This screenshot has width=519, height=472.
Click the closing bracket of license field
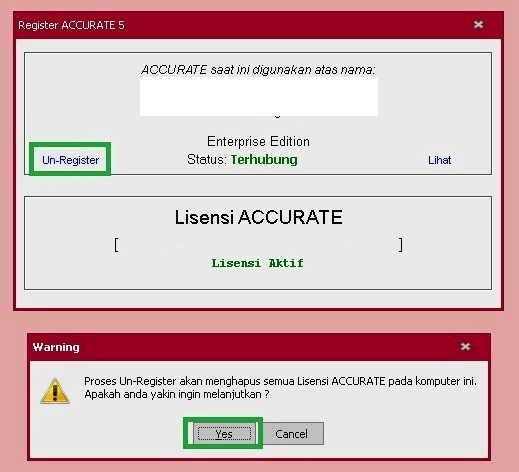(x=401, y=245)
